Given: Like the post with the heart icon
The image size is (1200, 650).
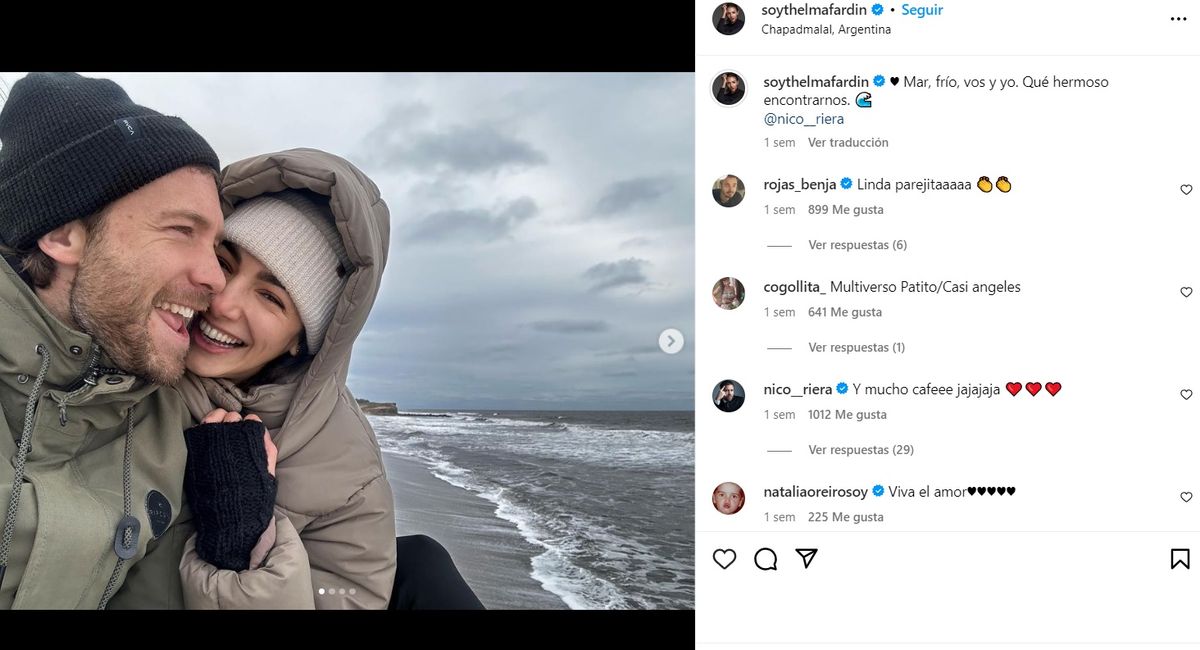Looking at the screenshot, I should 724,559.
